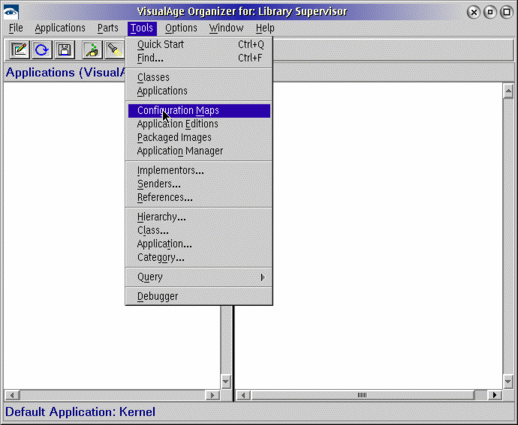Click the edit pencil toolbar icon
Screen dimensions: 518x425
click(x=19, y=50)
